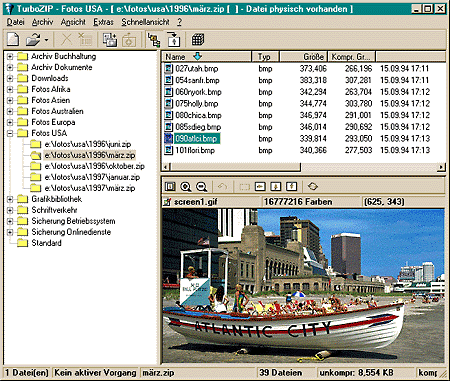Click the Open archive folder icon
Screen dimensions: 450x381
point(33,40)
